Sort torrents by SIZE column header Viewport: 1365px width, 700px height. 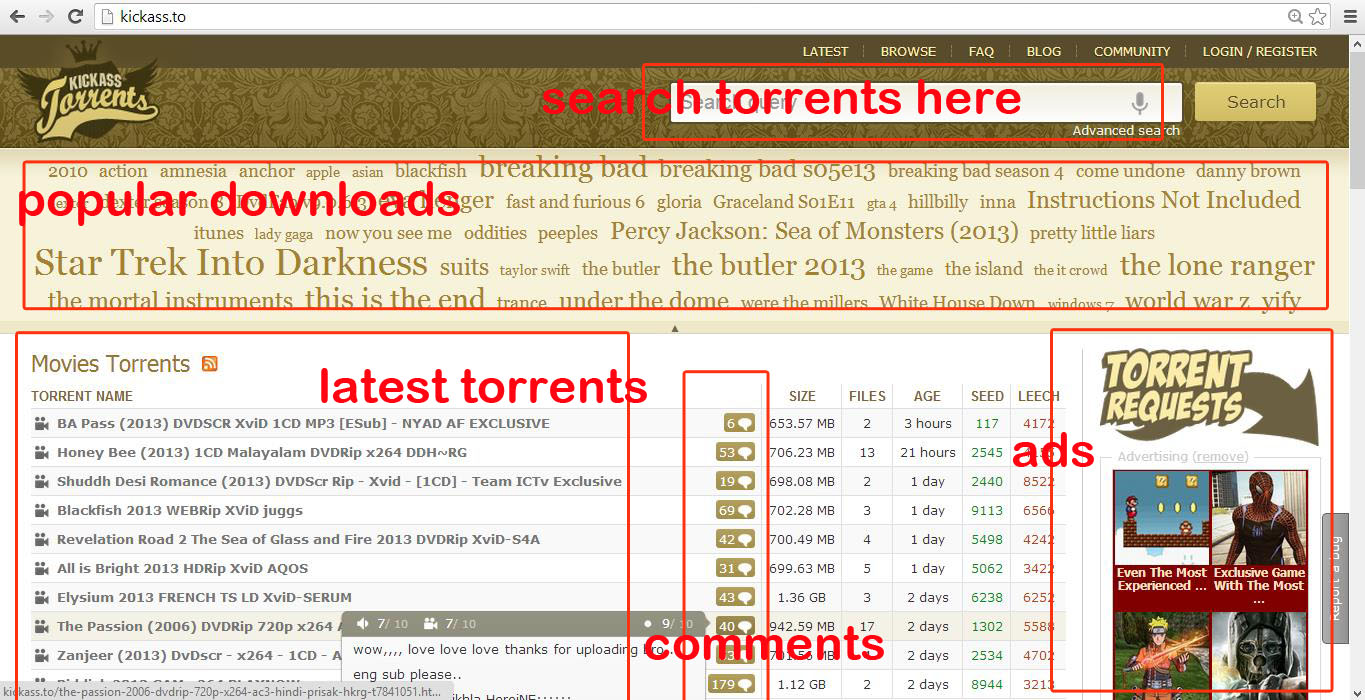802,396
